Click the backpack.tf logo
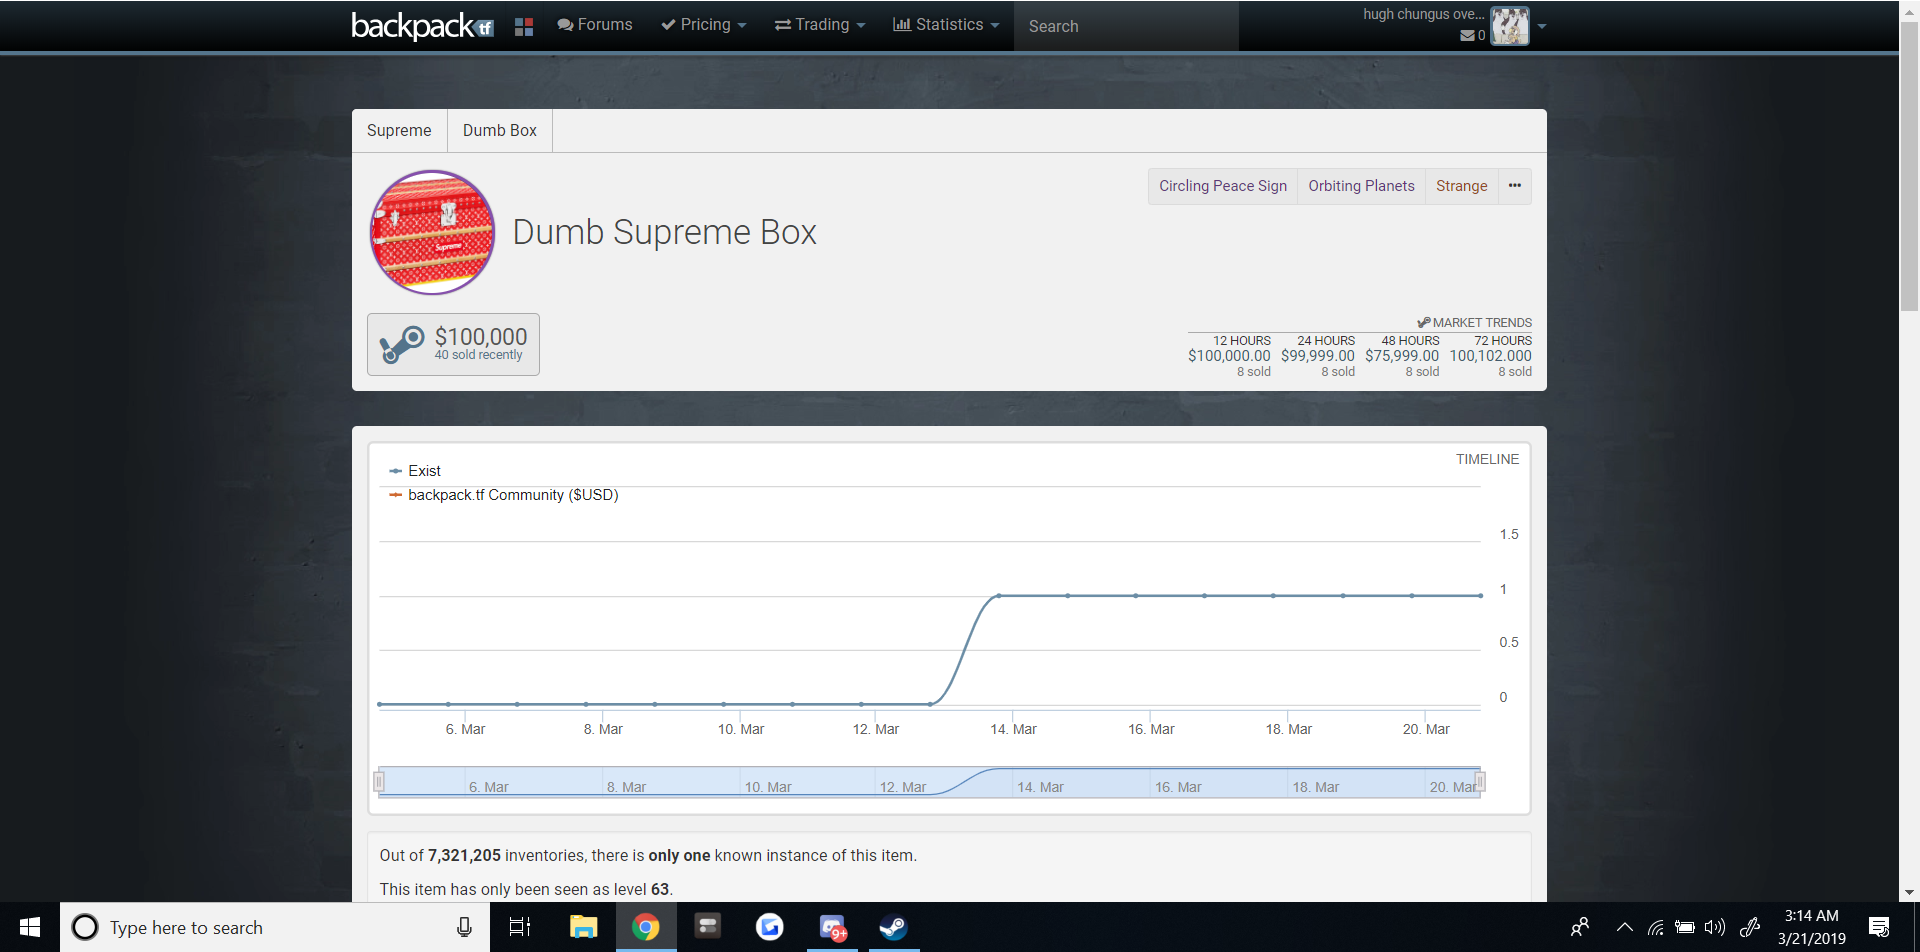Screen dimensions: 1920x952 pos(422,26)
